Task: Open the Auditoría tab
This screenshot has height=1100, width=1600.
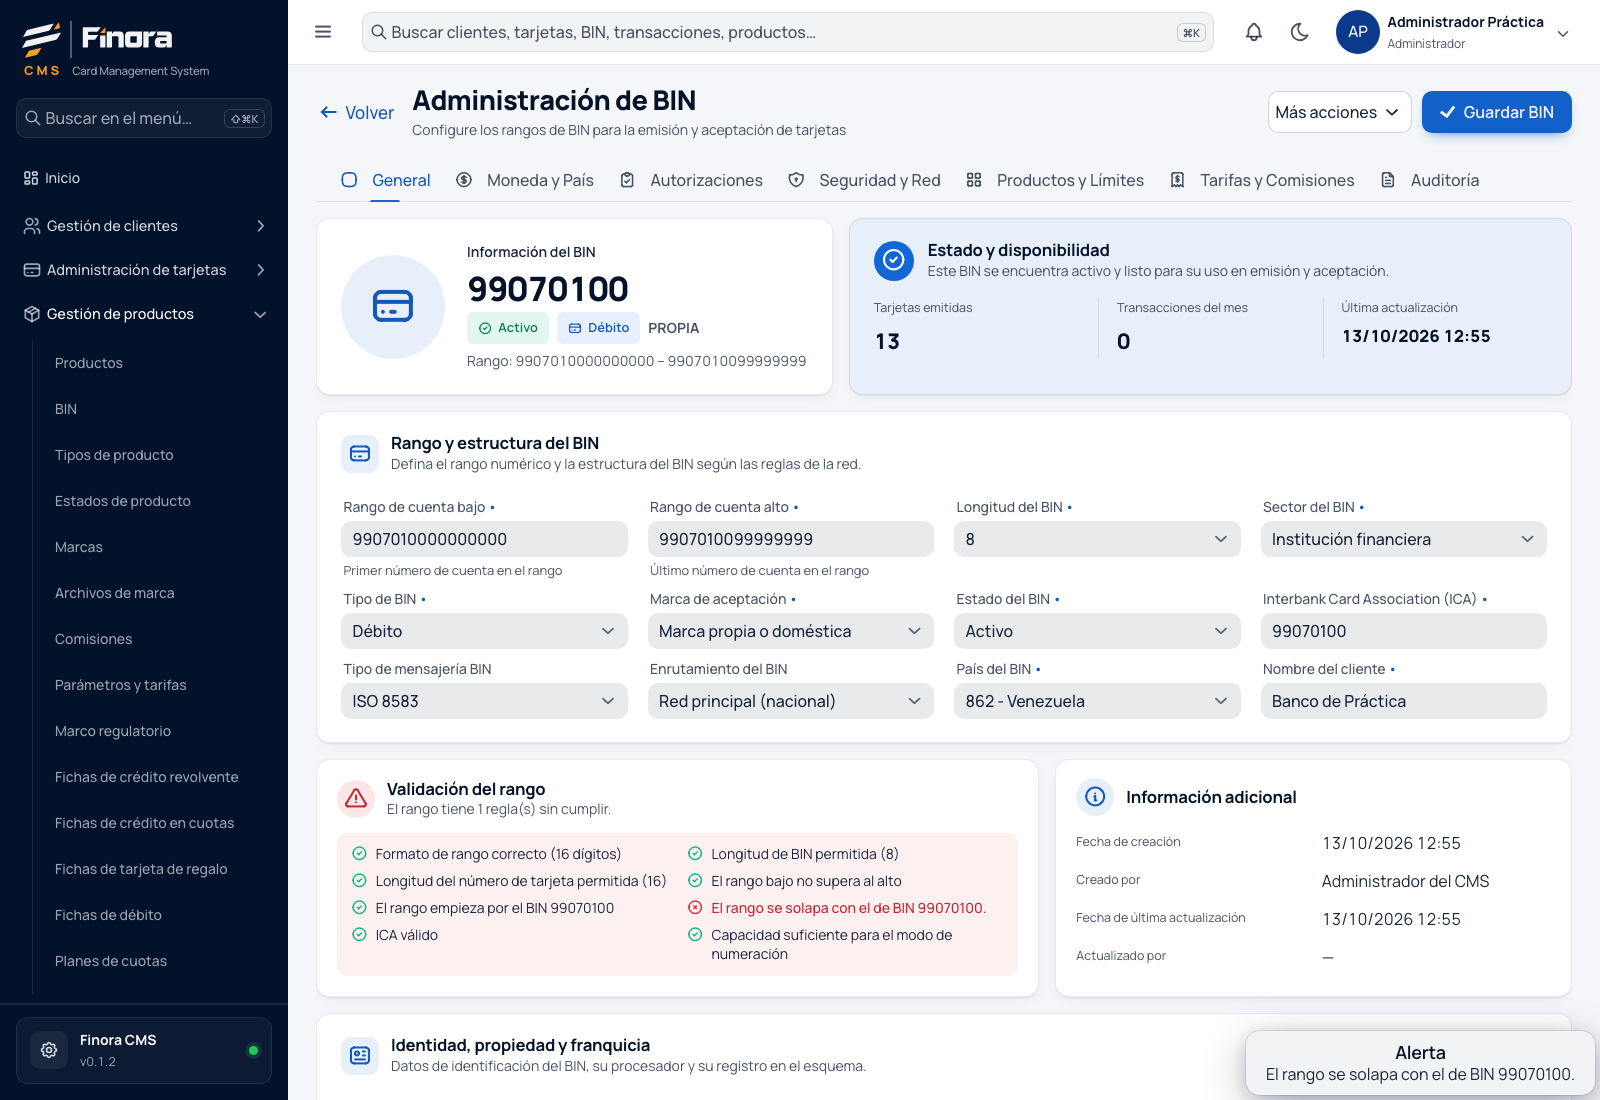Action: (1430, 180)
